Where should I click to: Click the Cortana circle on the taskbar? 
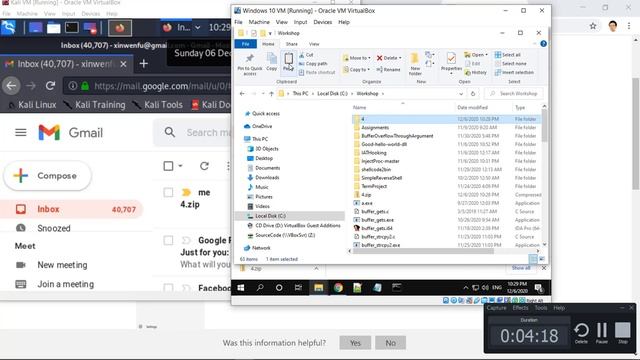(279, 288)
